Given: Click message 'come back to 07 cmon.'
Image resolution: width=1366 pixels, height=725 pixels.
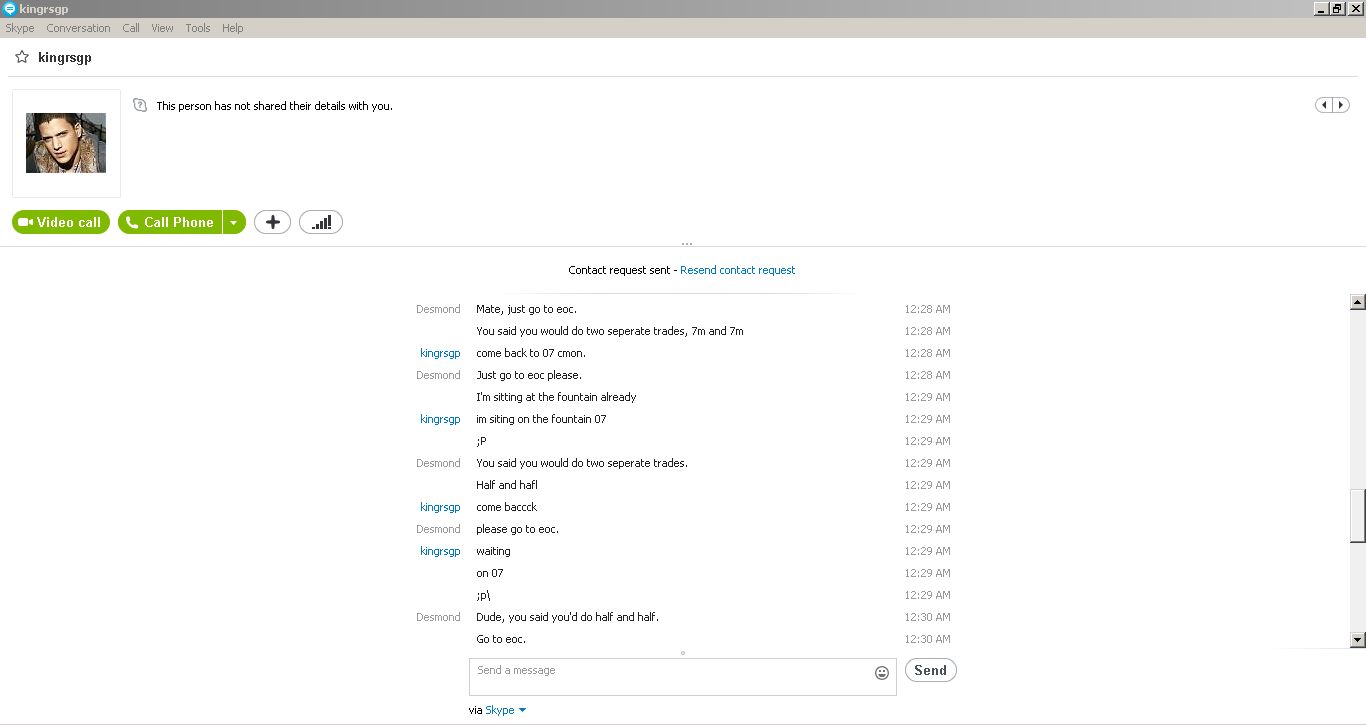Looking at the screenshot, I should pos(531,353).
